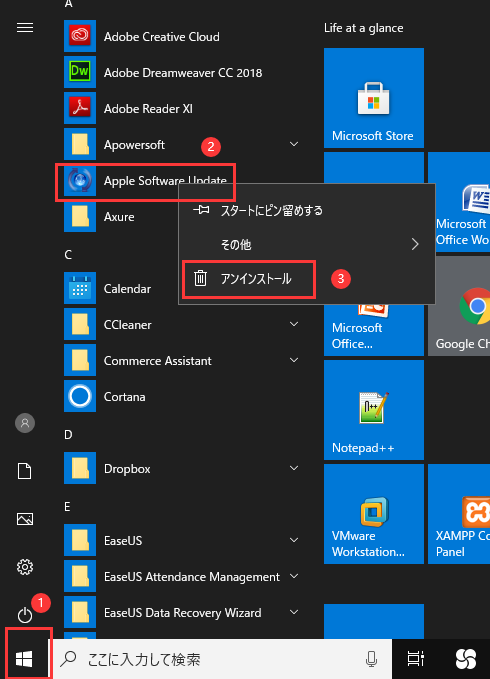Click the trash icon beside アンインストール

[200, 278]
